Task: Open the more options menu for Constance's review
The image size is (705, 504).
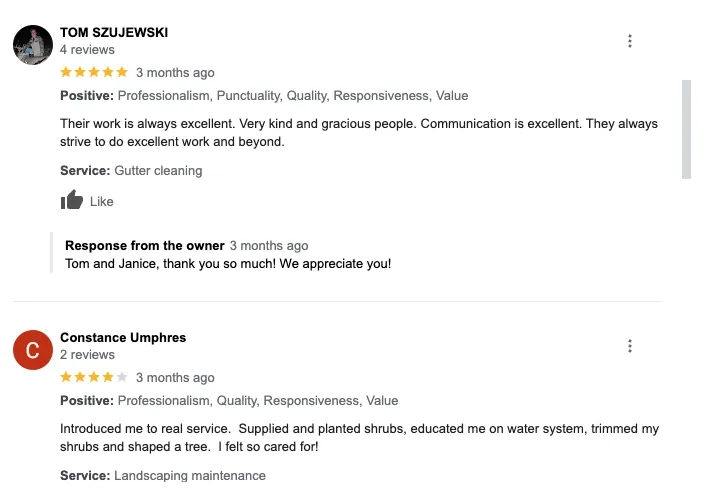Action: 630,346
